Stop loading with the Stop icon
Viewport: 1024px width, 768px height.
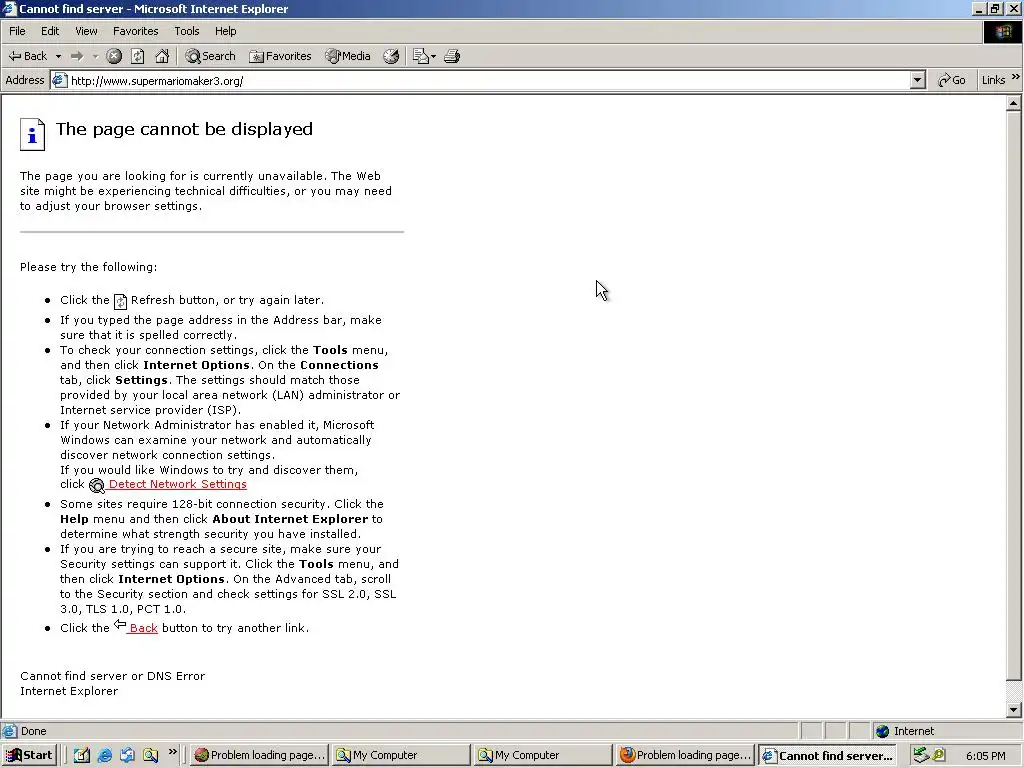pos(114,56)
